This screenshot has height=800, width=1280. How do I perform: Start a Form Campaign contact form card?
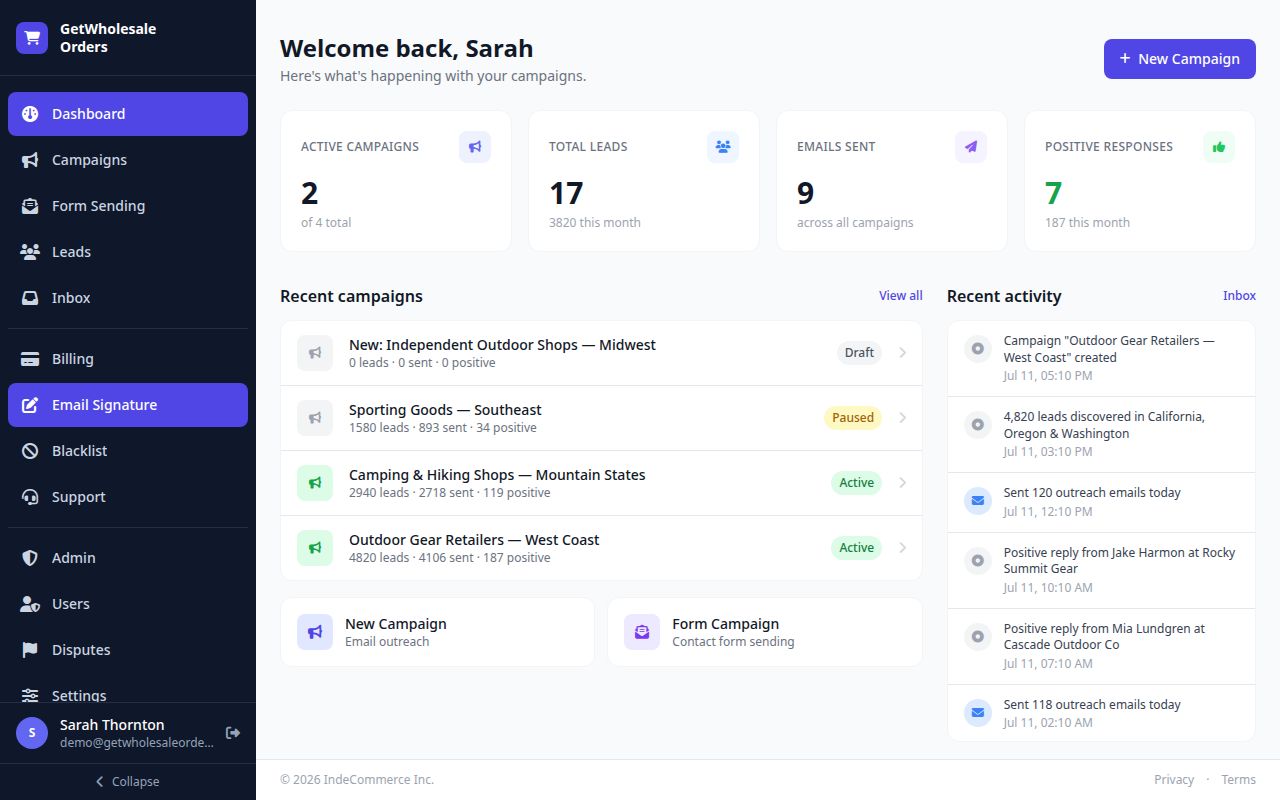pyautogui.click(x=765, y=632)
